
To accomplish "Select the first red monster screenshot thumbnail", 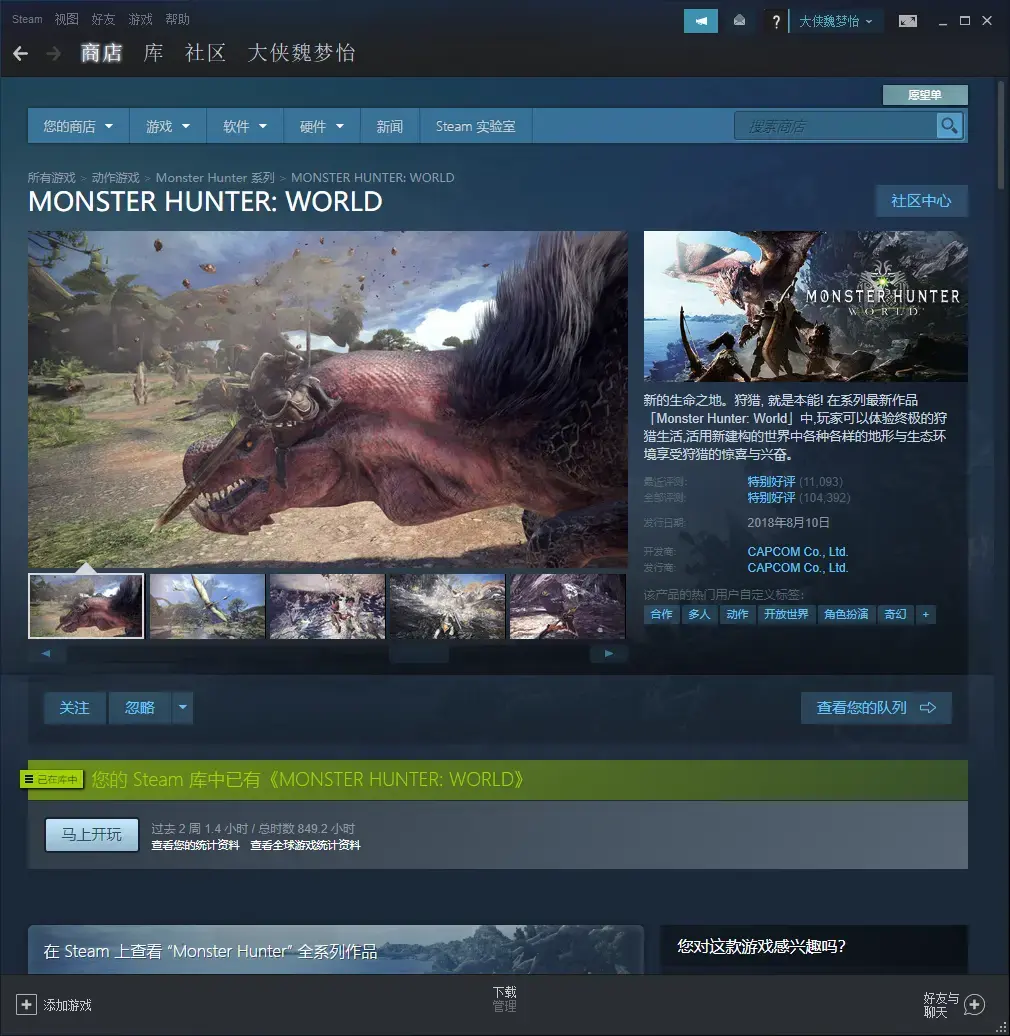I will [x=86, y=606].
